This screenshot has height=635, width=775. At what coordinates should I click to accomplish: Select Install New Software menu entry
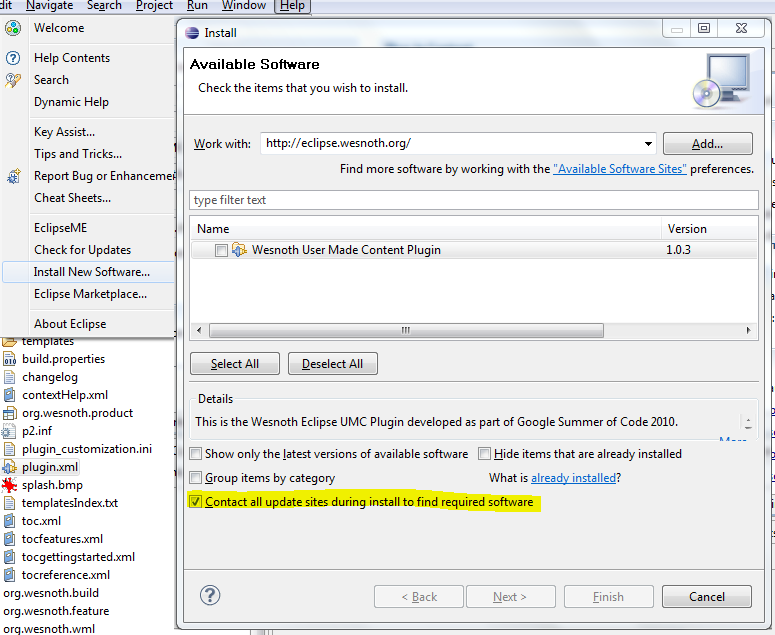click(89, 272)
